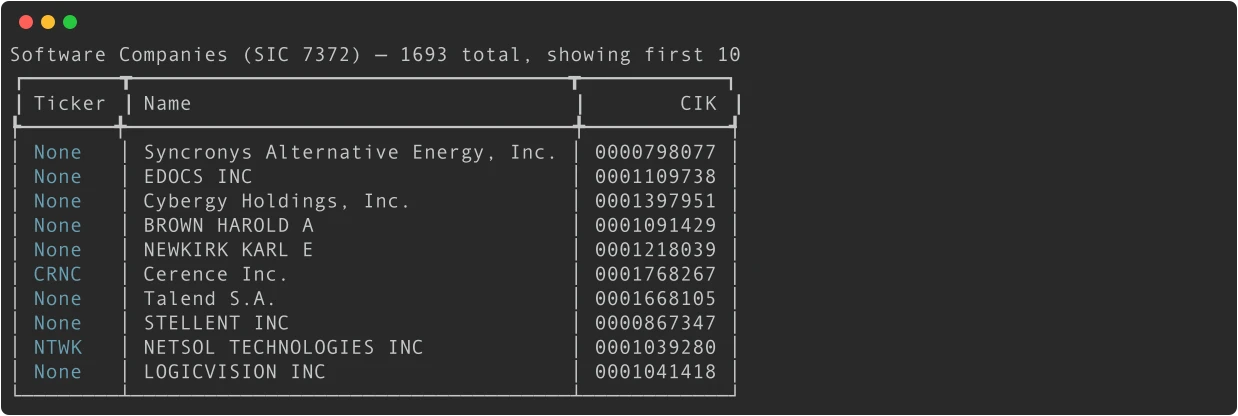Select the Cerence Inc. name
1238x416 pixels.
click(x=216, y=274)
